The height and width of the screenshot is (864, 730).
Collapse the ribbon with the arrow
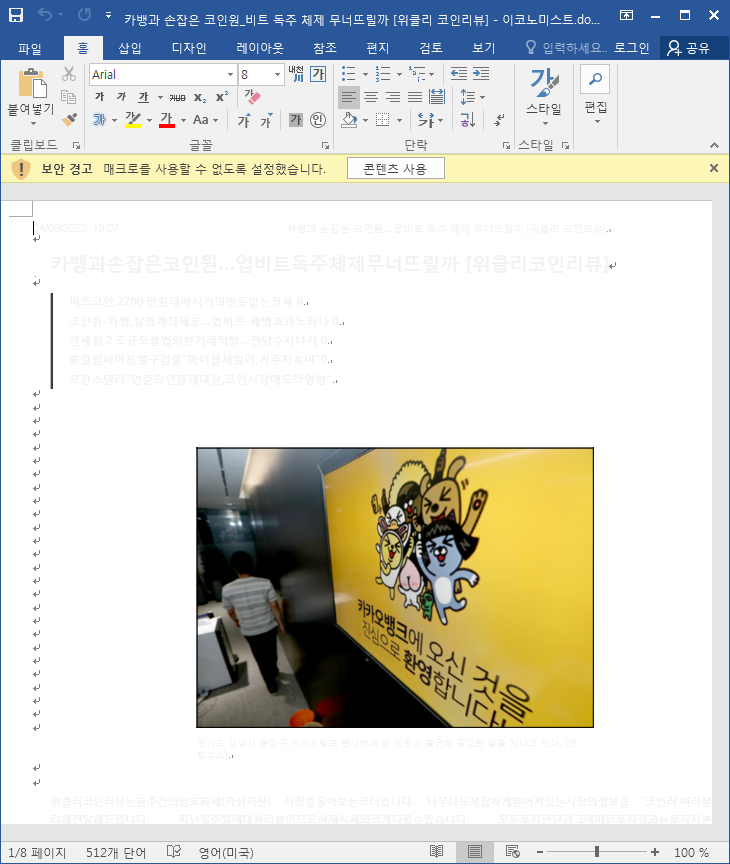tap(715, 145)
